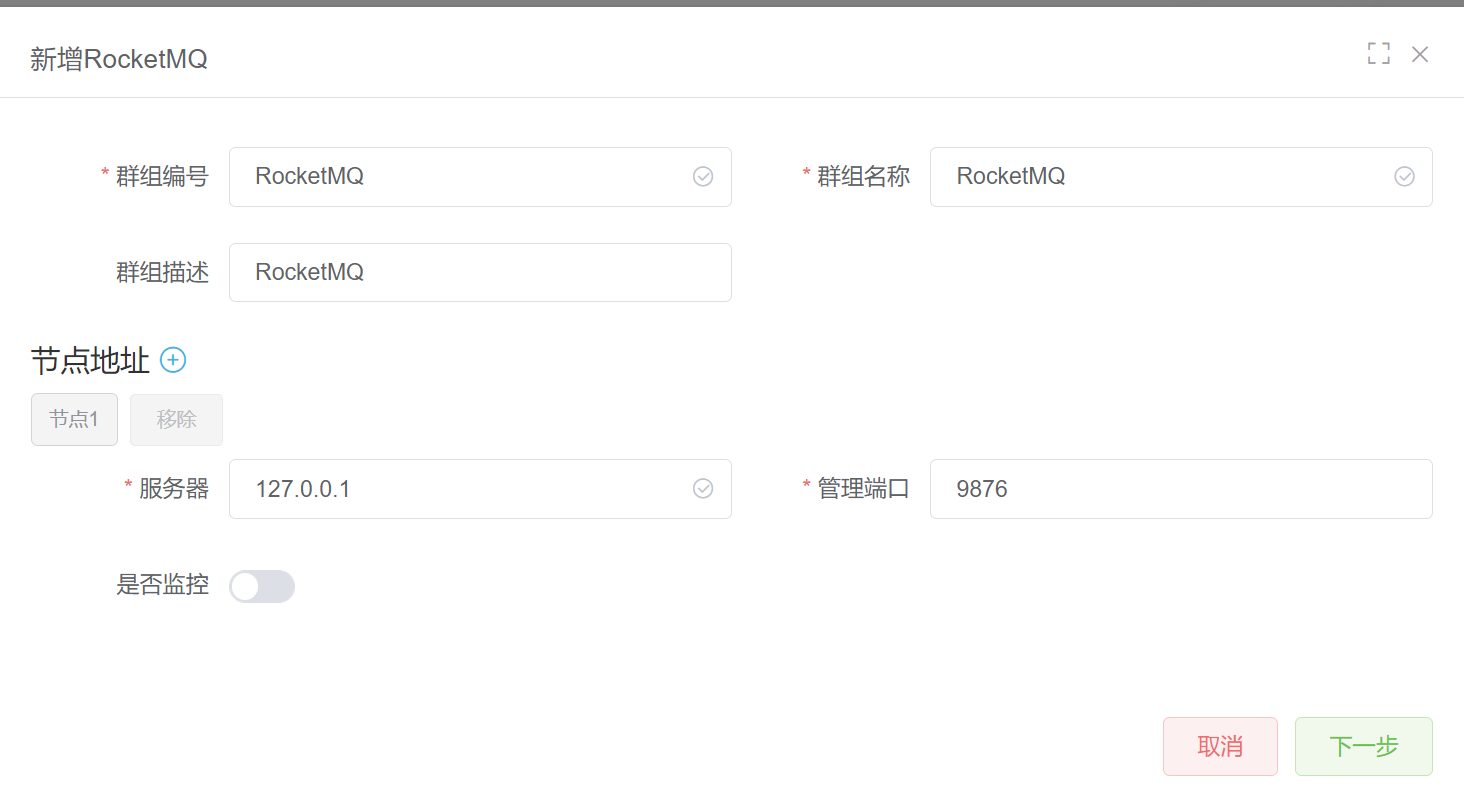Focus the 群组描述 input field
This screenshot has width=1464, height=808.
tap(480, 272)
